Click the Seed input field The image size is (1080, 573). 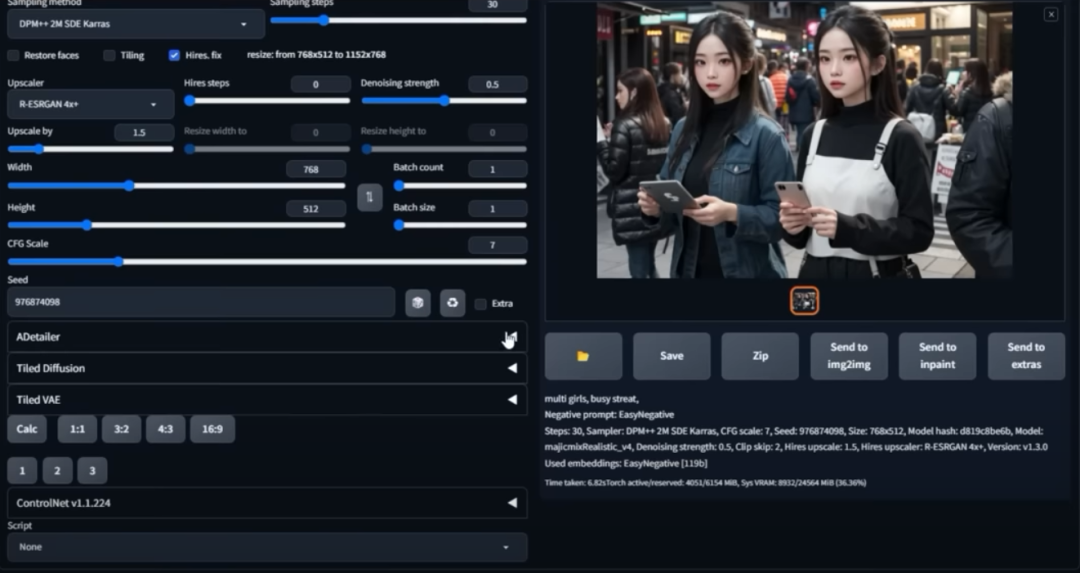click(x=201, y=302)
